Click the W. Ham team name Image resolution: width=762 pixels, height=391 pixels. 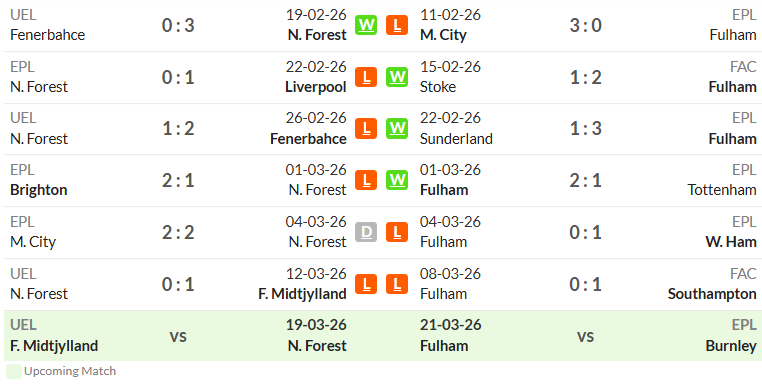coord(731,242)
